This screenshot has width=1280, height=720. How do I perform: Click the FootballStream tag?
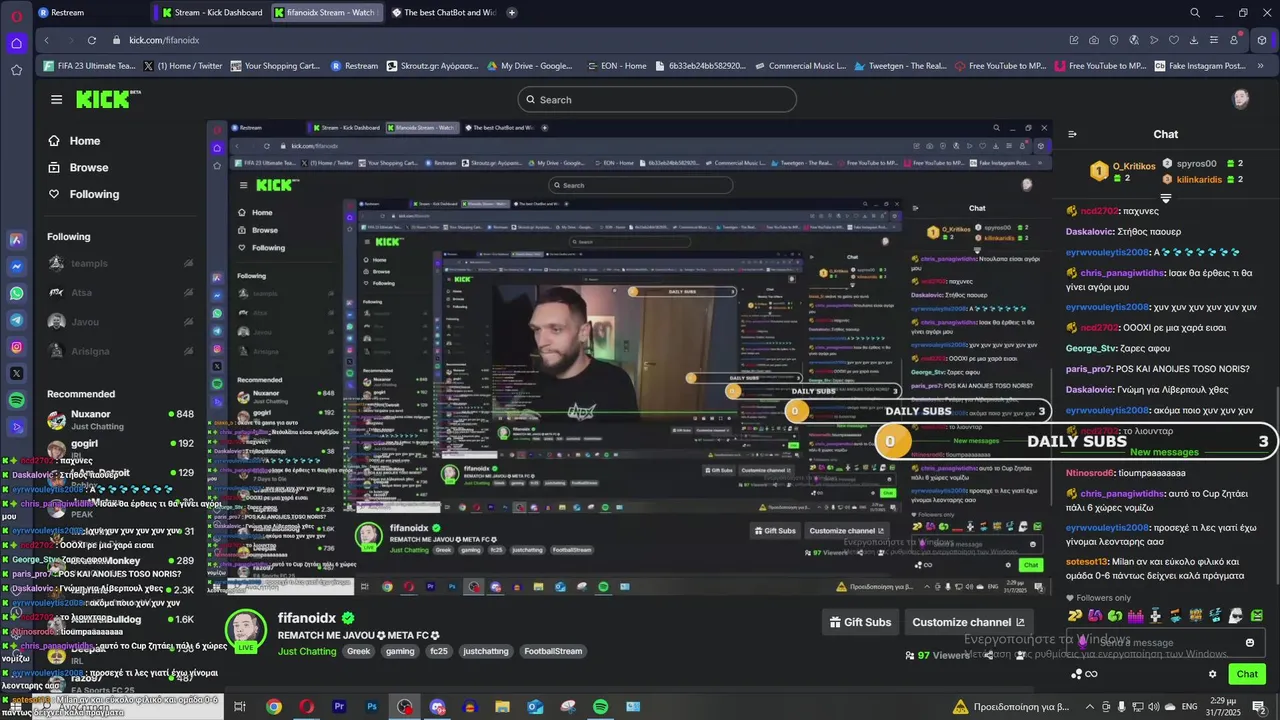click(x=553, y=651)
